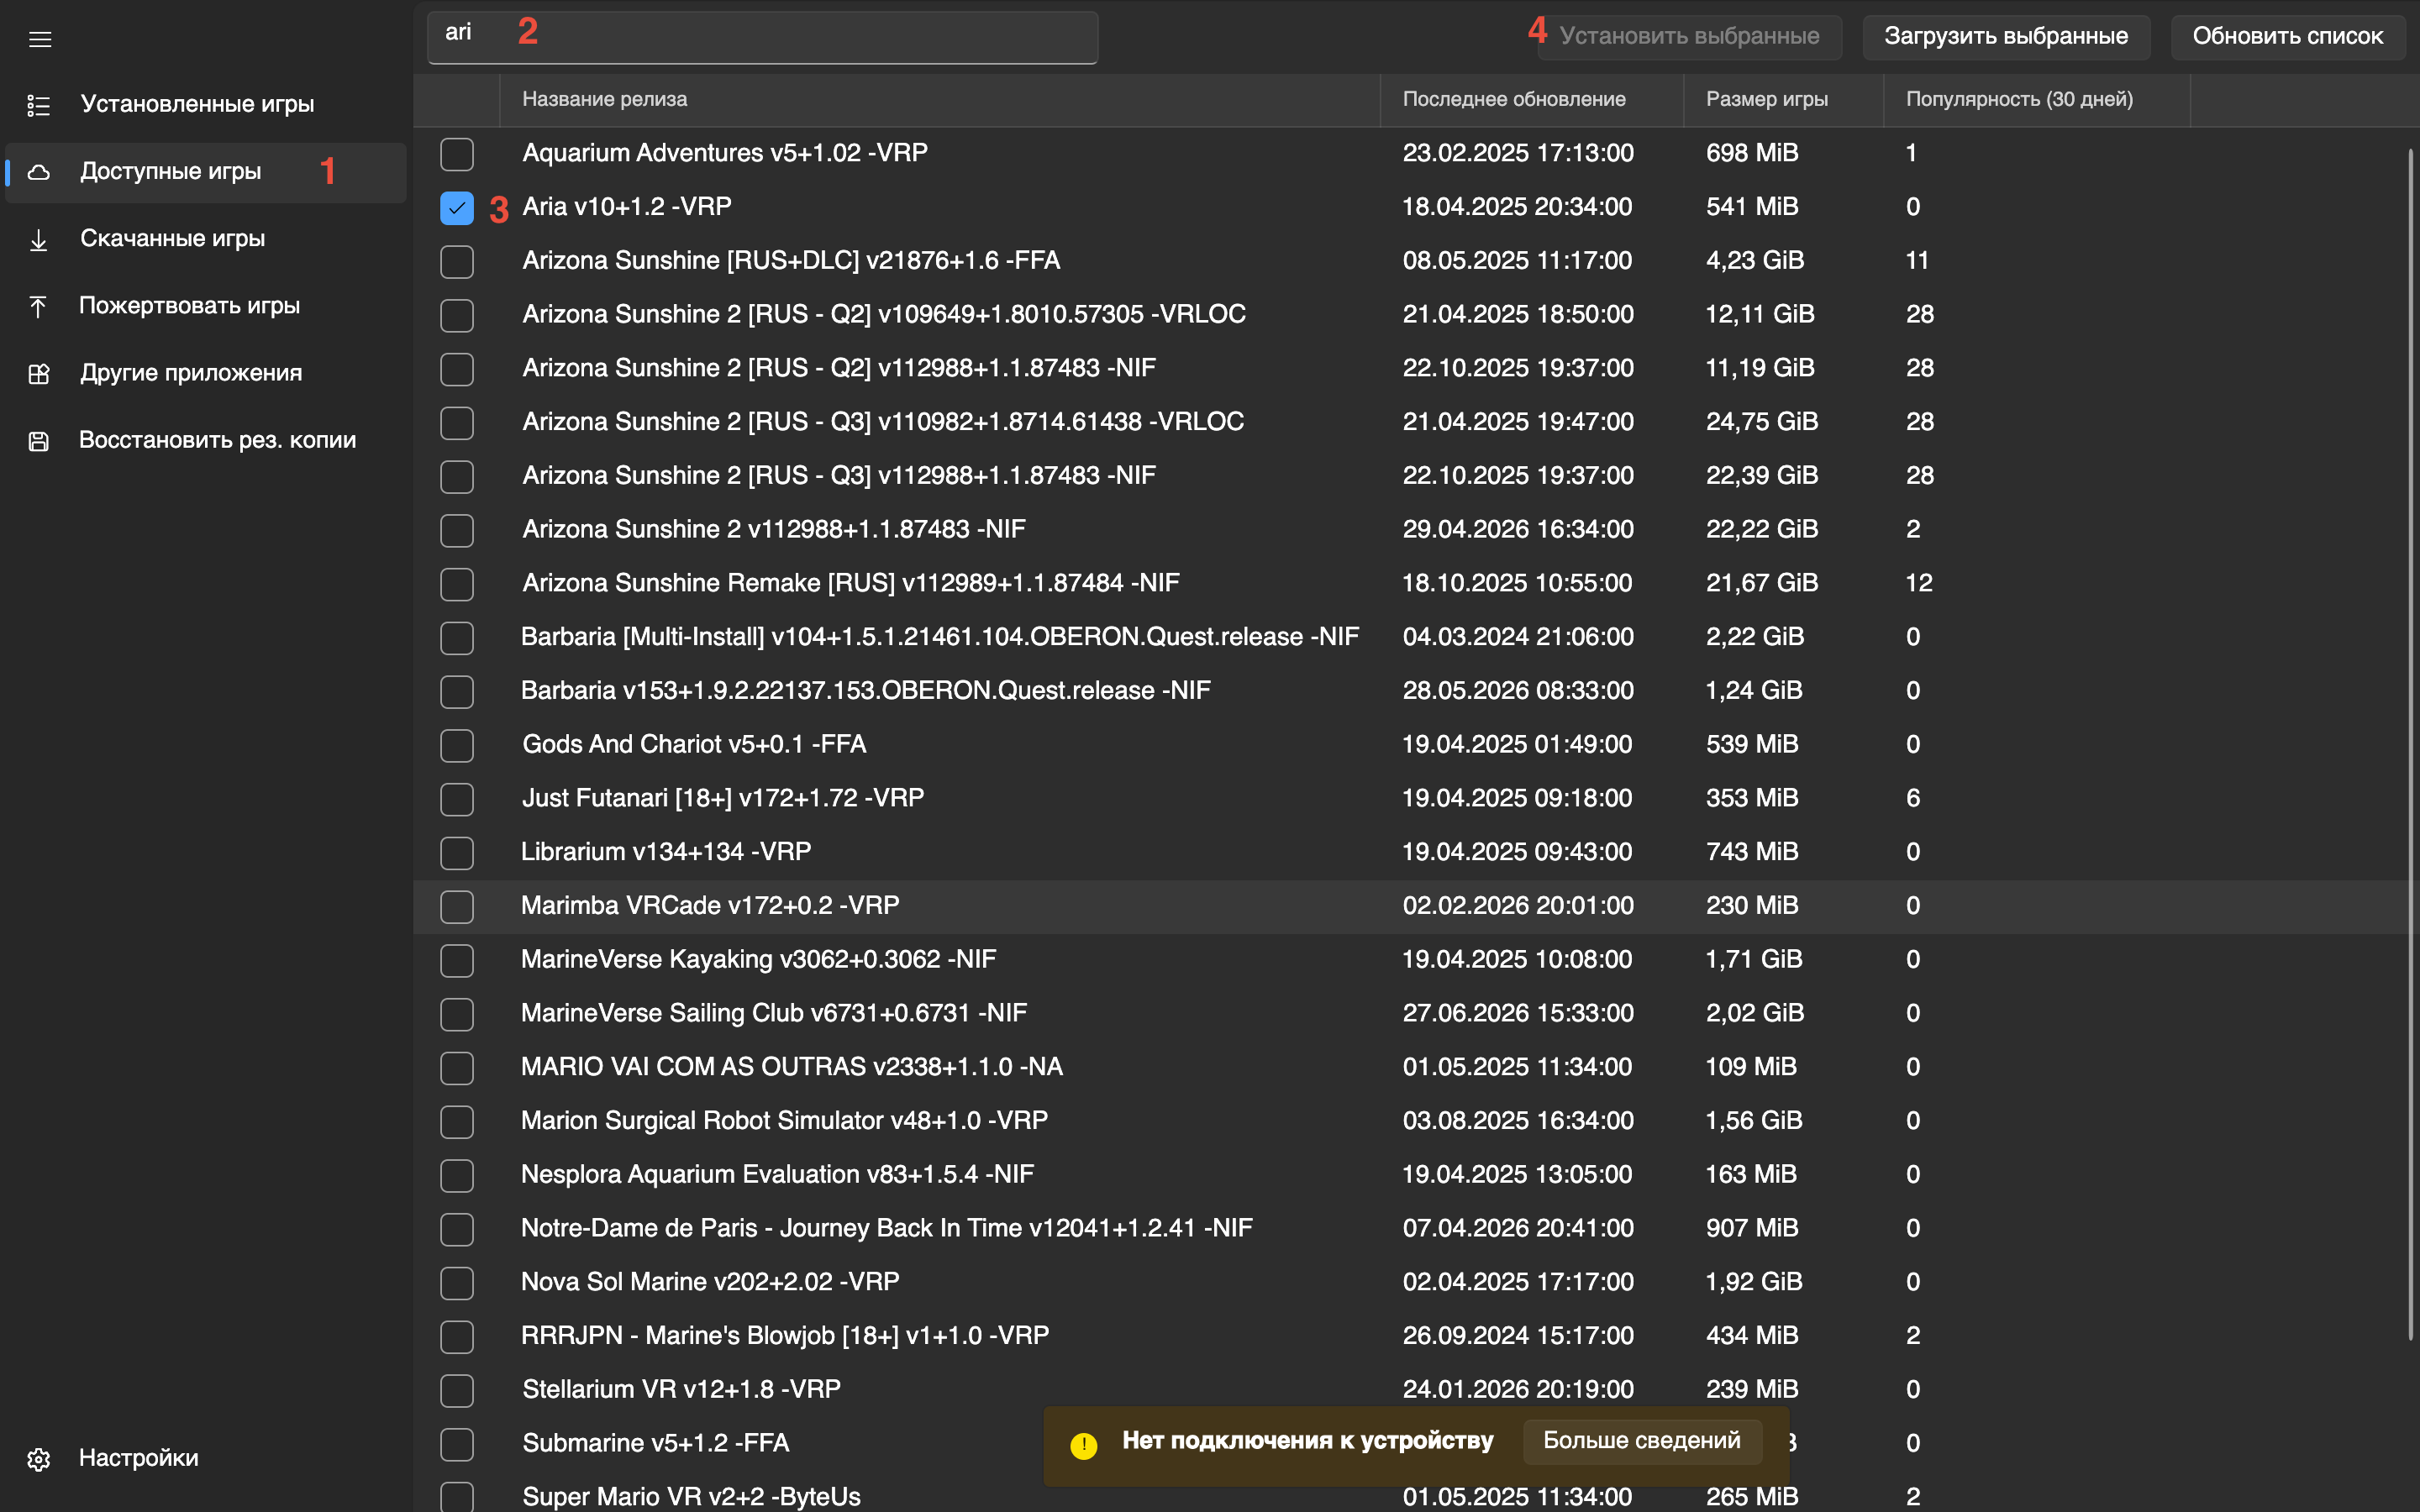Click the vertical scrollbar of games list

point(2410,745)
